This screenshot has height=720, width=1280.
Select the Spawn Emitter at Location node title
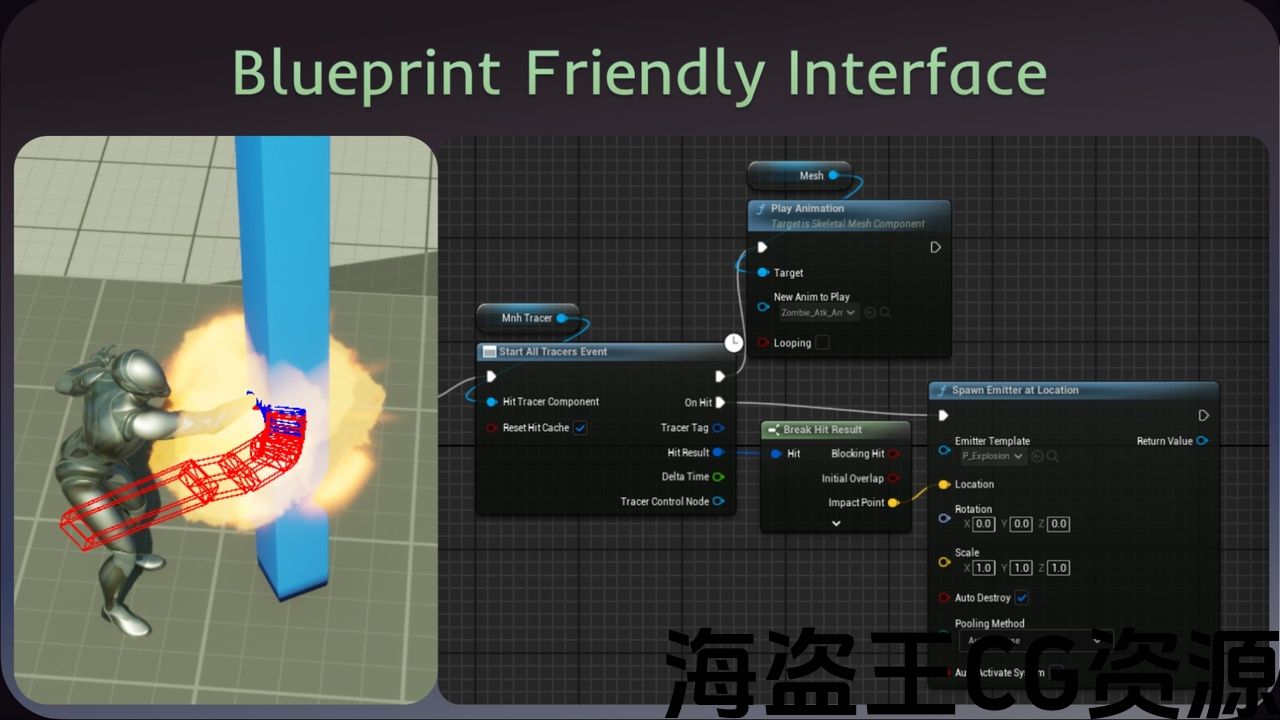click(x=1014, y=390)
